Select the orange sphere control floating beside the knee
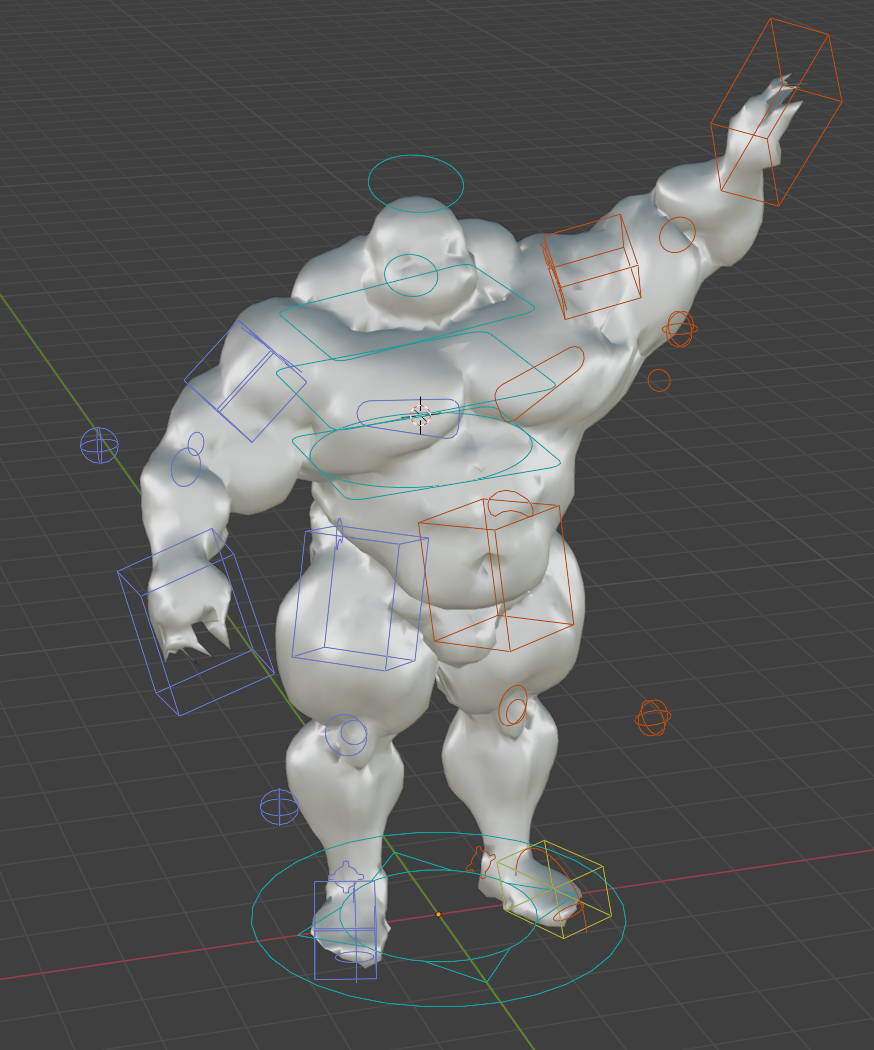The width and height of the screenshot is (874, 1050). pos(653,718)
